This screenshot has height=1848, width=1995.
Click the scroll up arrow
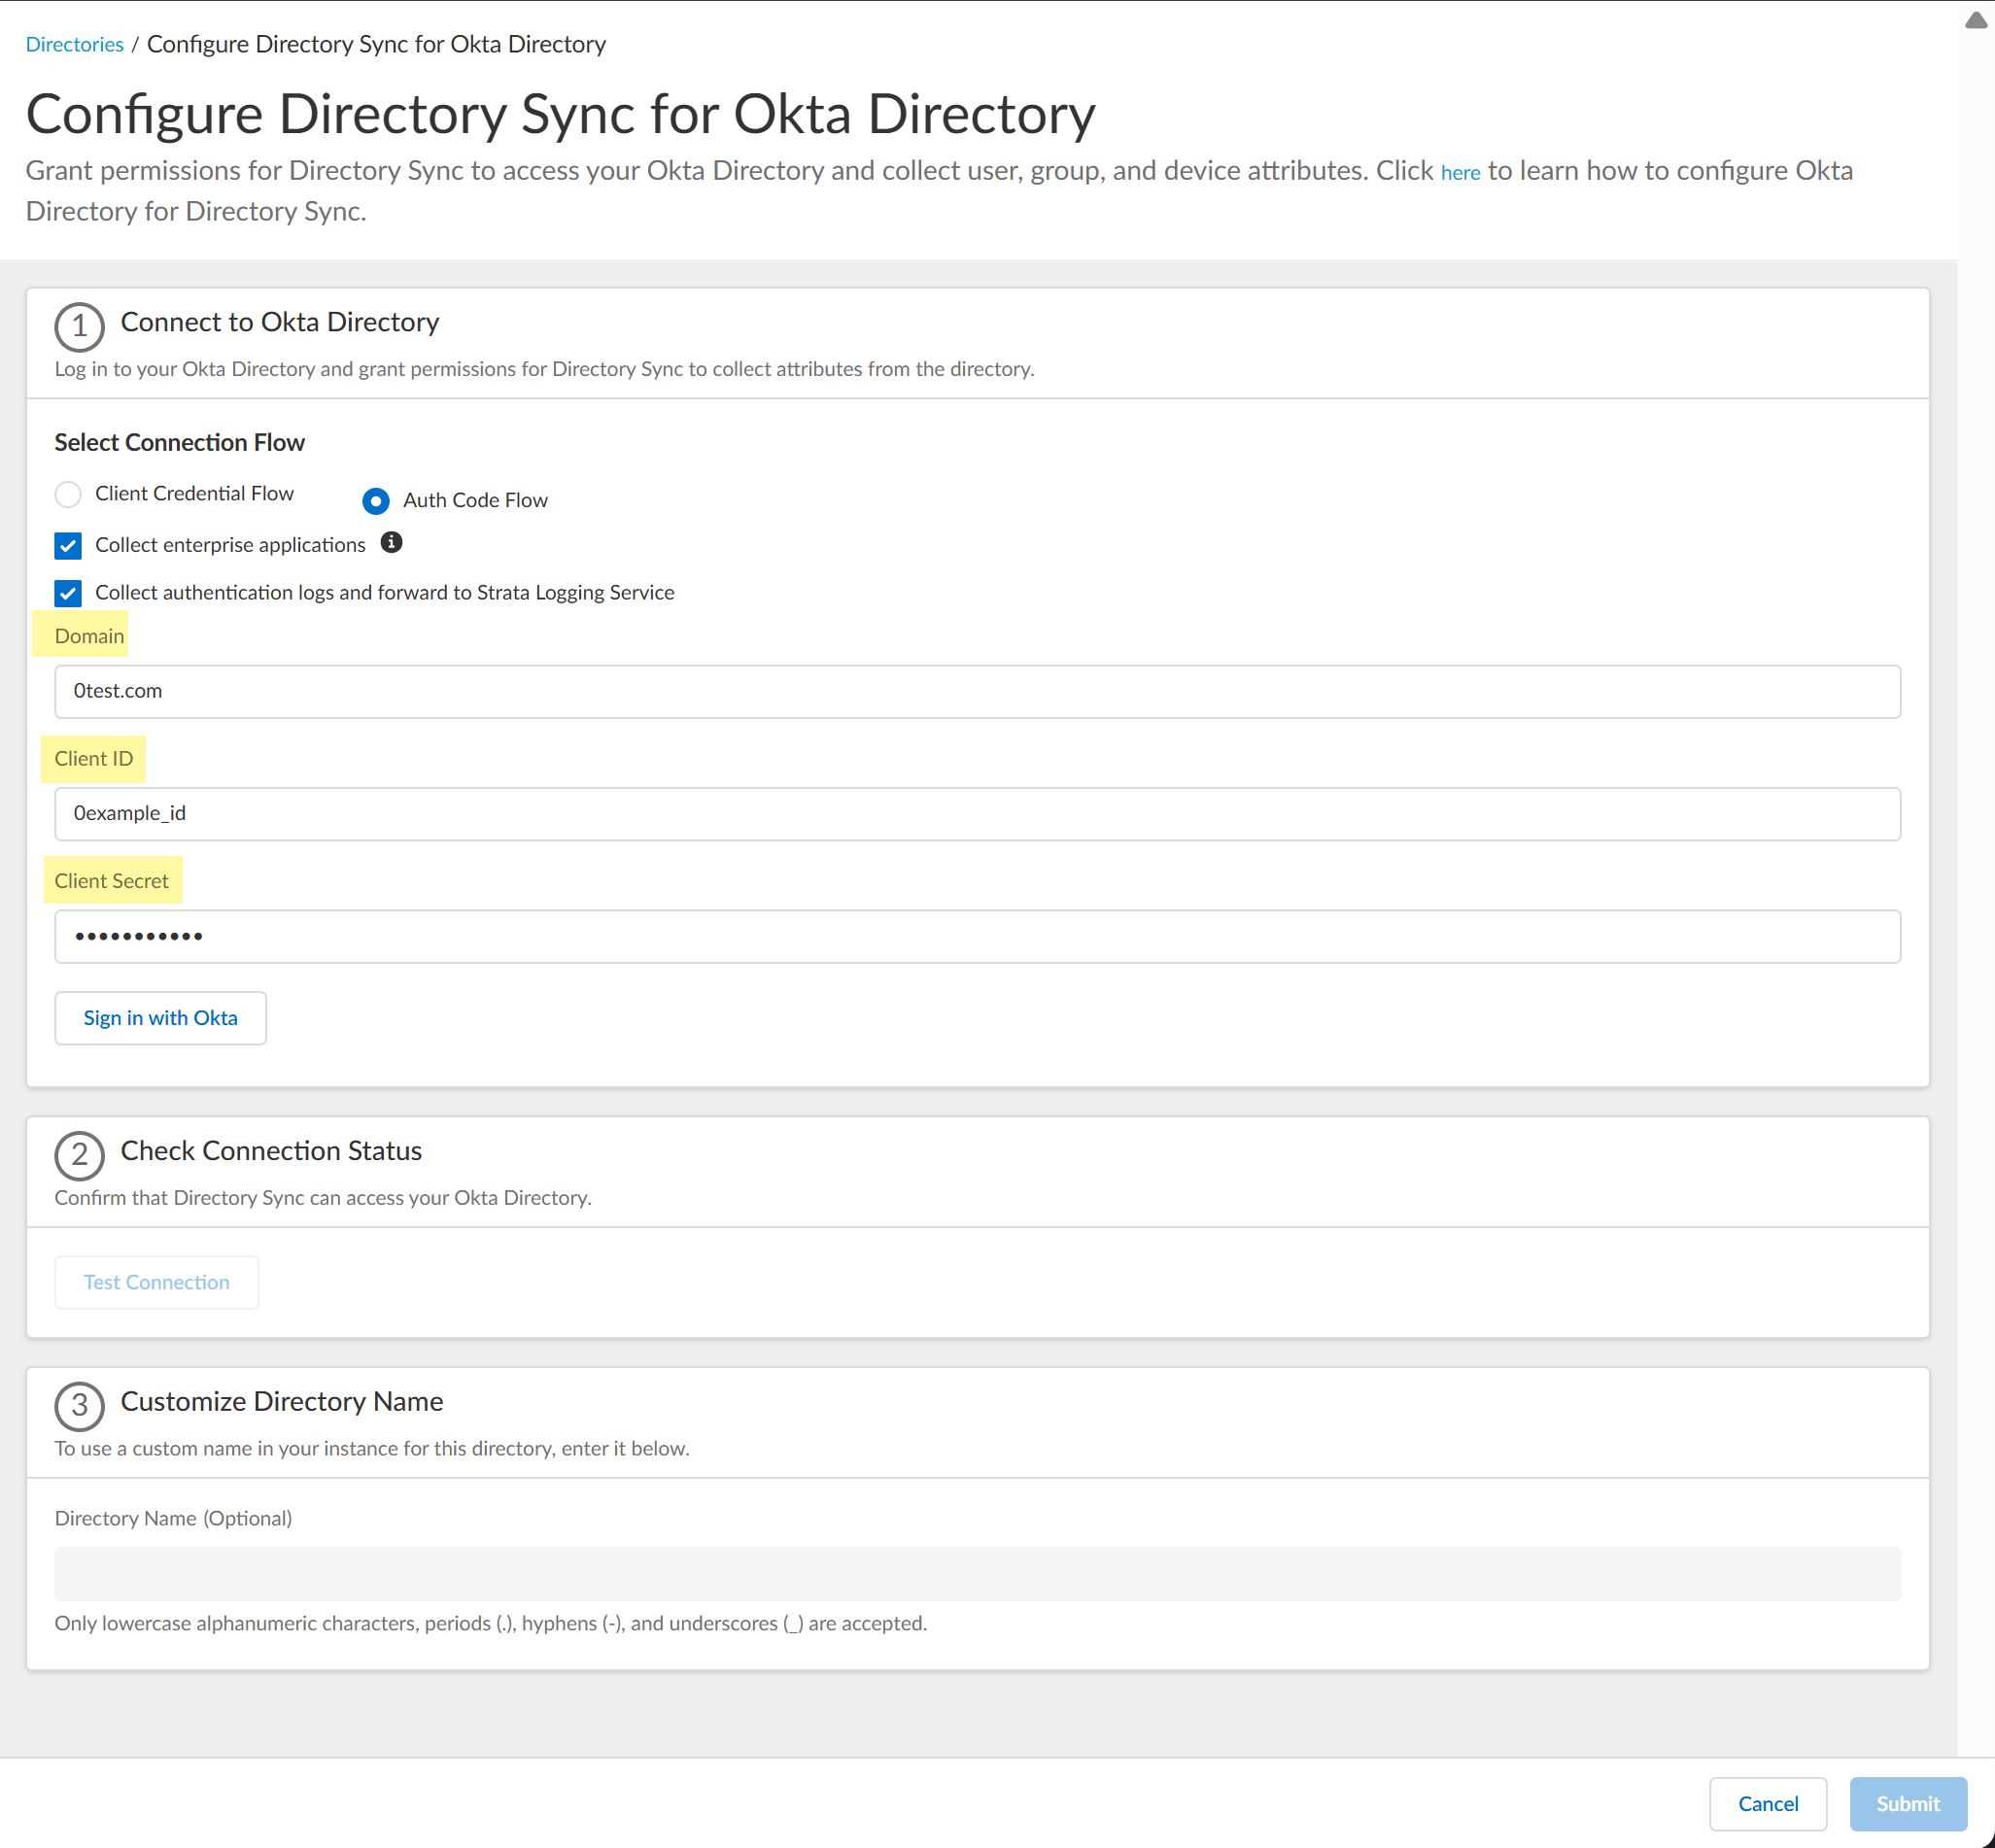click(x=1975, y=21)
